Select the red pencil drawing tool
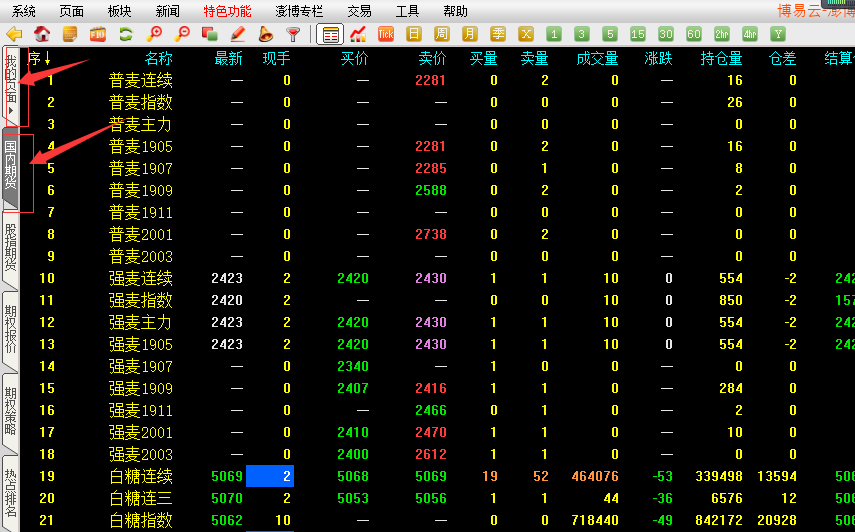The image size is (855, 532). [238, 34]
